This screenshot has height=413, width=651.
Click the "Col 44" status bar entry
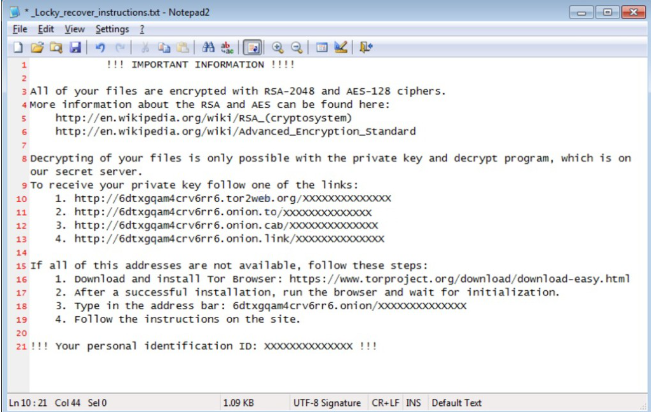[x=68, y=403]
